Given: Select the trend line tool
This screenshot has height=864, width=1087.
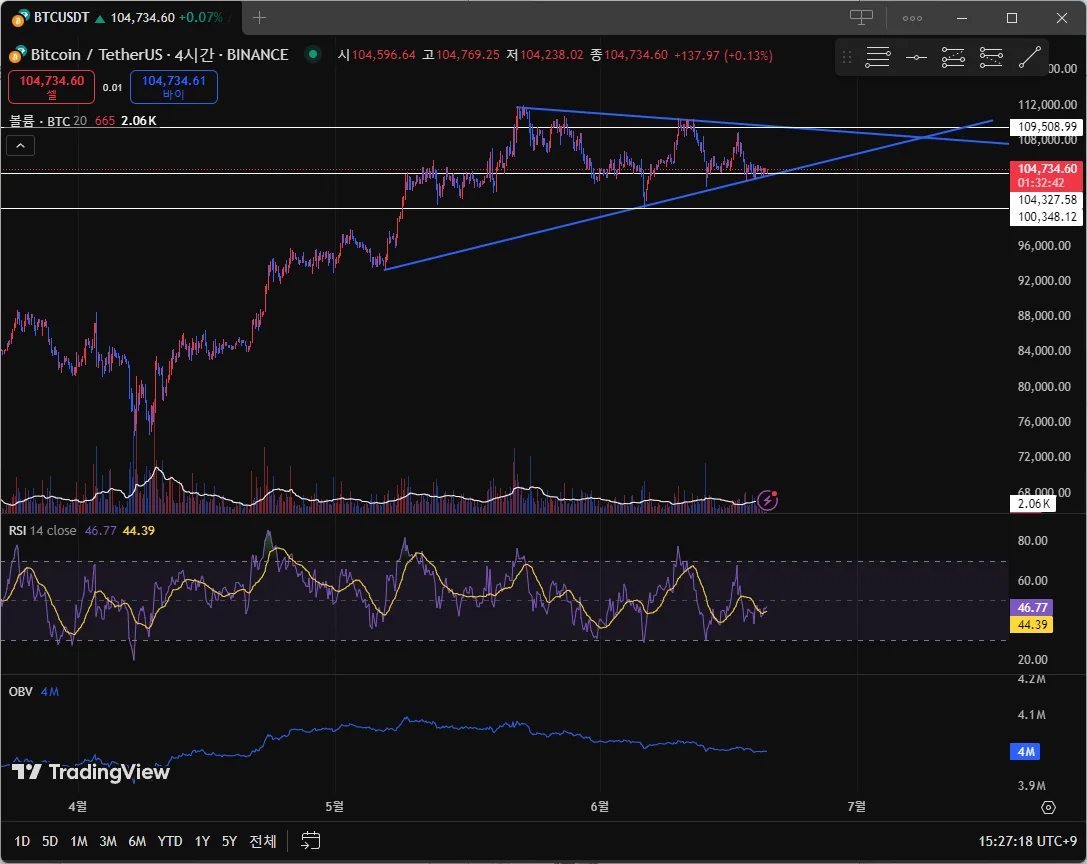Looking at the screenshot, I should click(1029, 58).
